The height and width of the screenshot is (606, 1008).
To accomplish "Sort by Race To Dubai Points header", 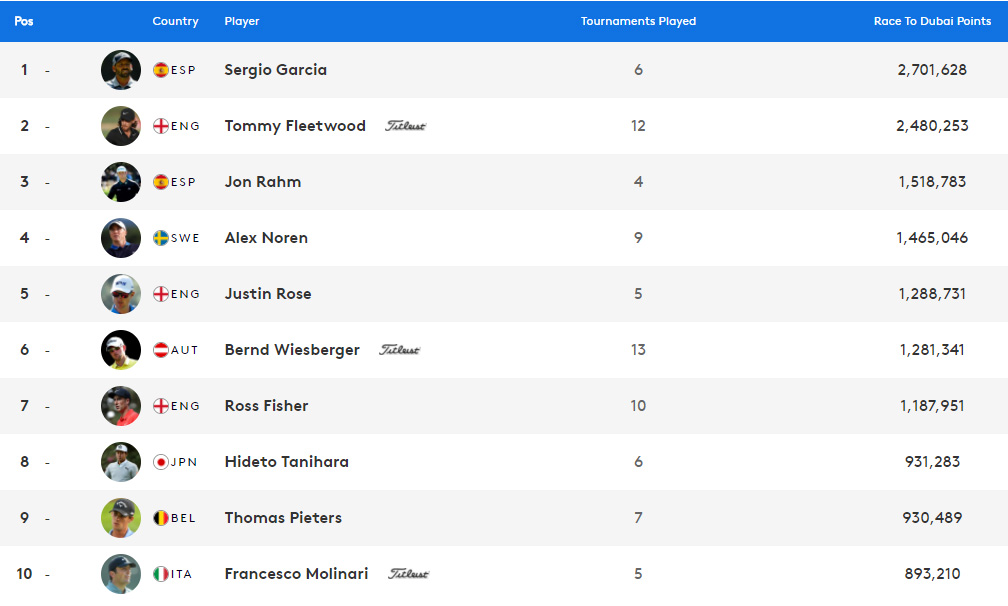I will point(932,21).
